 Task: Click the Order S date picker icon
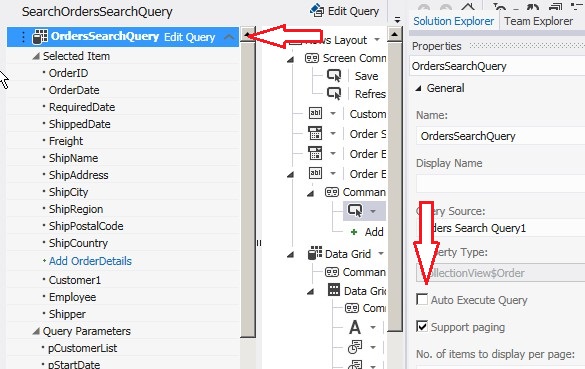315,133
